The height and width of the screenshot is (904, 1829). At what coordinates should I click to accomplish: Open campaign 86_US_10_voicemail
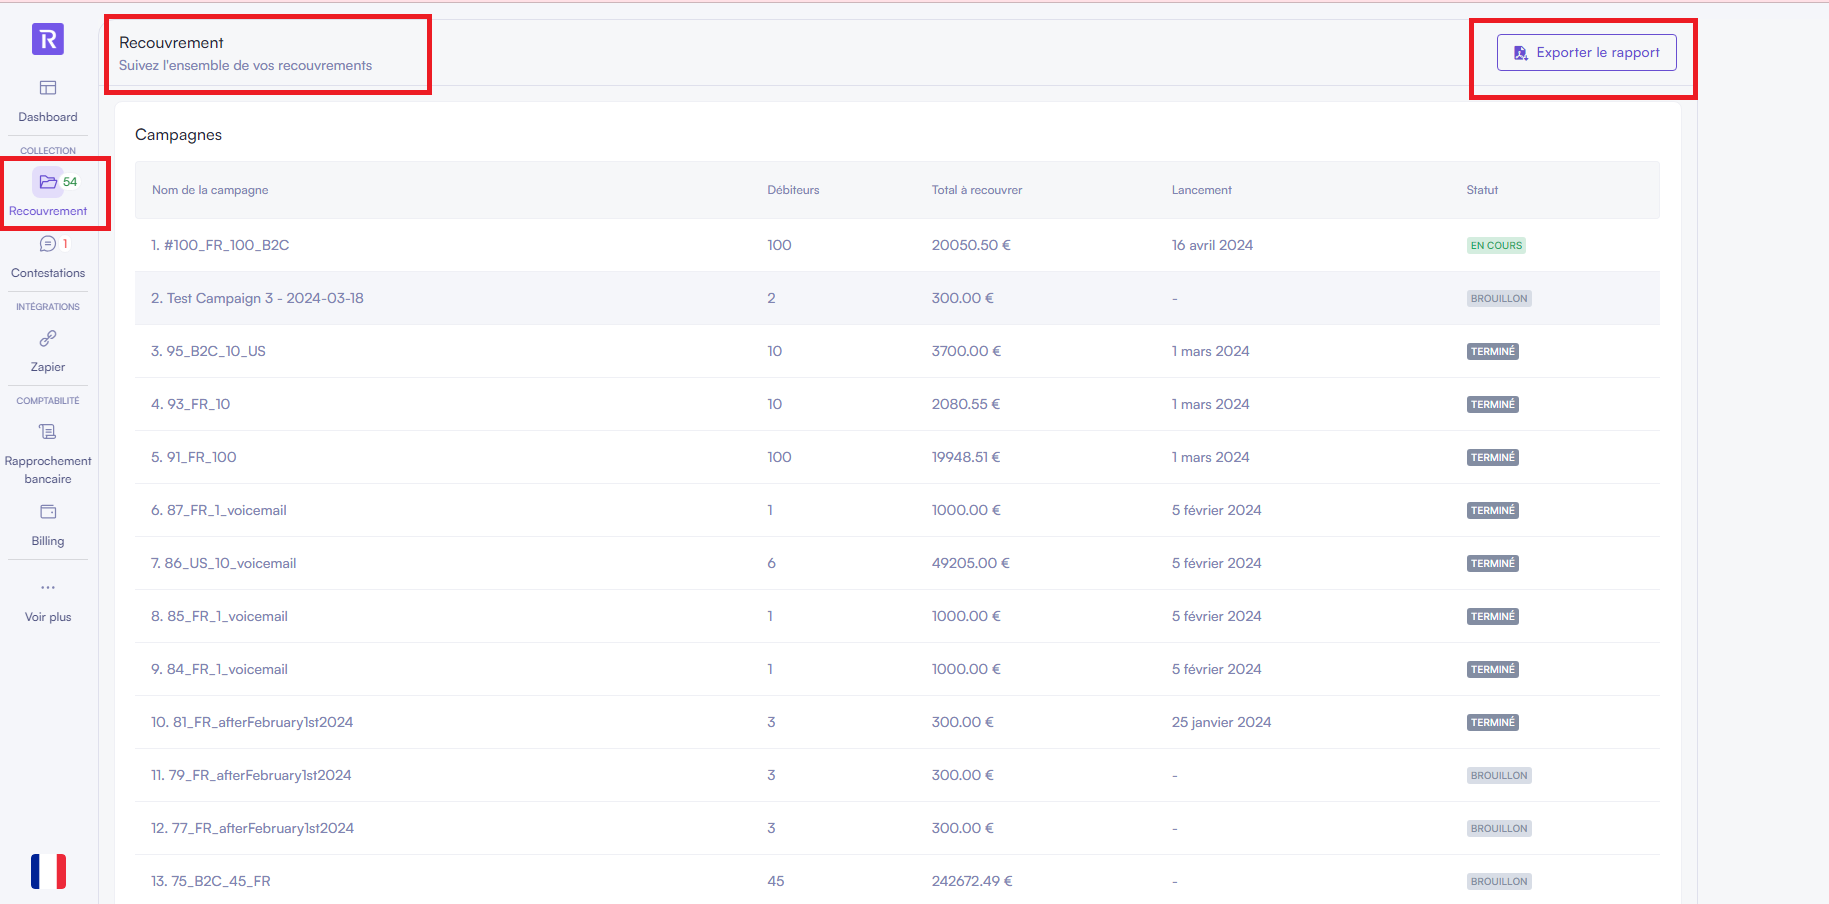point(223,563)
